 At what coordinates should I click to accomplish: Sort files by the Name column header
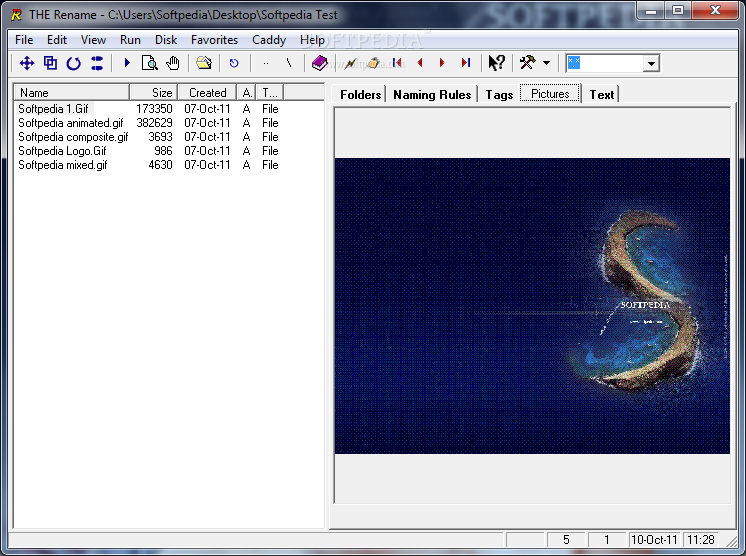pyautogui.click(x=71, y=92)
